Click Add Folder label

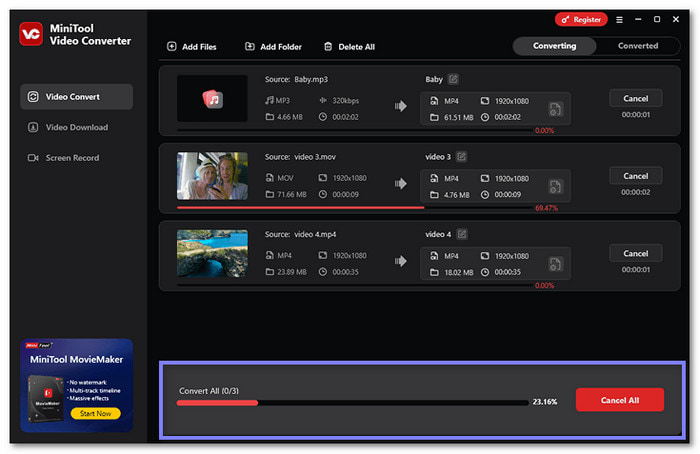(281, 47)
